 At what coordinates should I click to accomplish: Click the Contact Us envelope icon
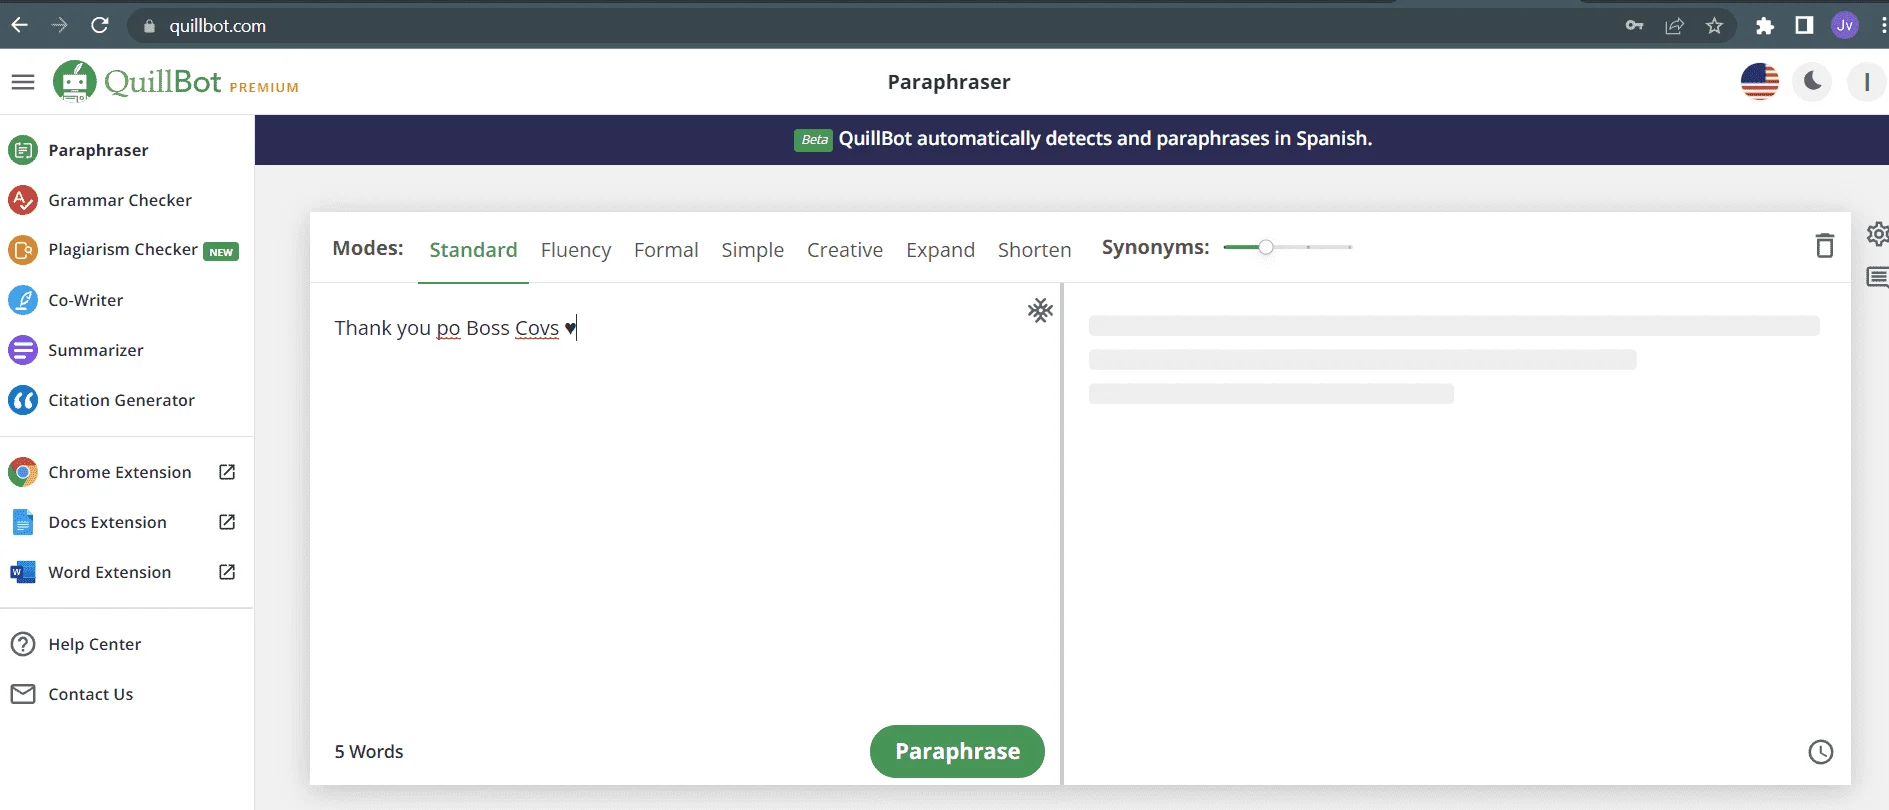coord(23,694)
